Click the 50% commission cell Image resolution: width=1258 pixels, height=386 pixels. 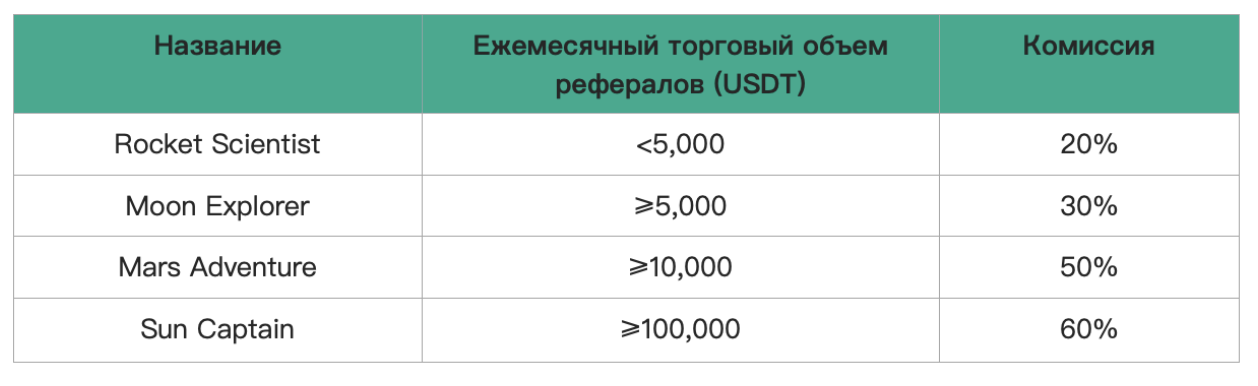click(1089, 267)
